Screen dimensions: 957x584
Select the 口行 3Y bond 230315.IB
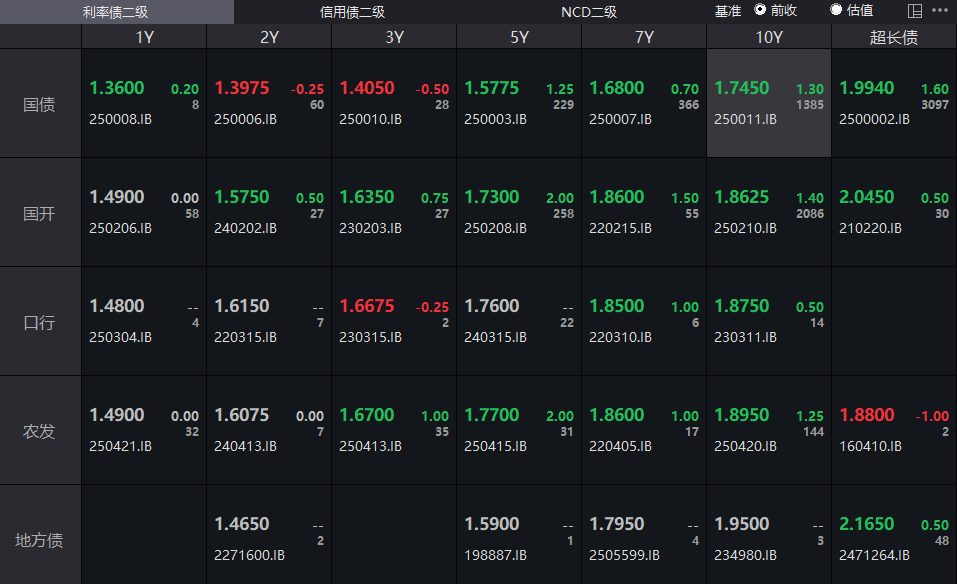pyautogui.click(x=393, y=321)
